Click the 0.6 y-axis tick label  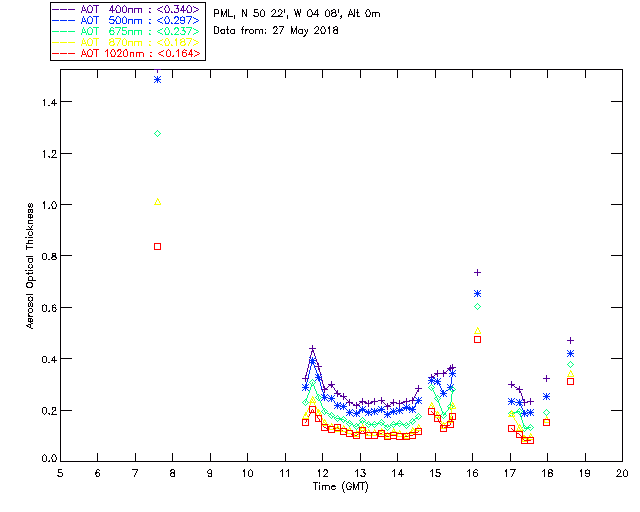(x=49, y=308)
